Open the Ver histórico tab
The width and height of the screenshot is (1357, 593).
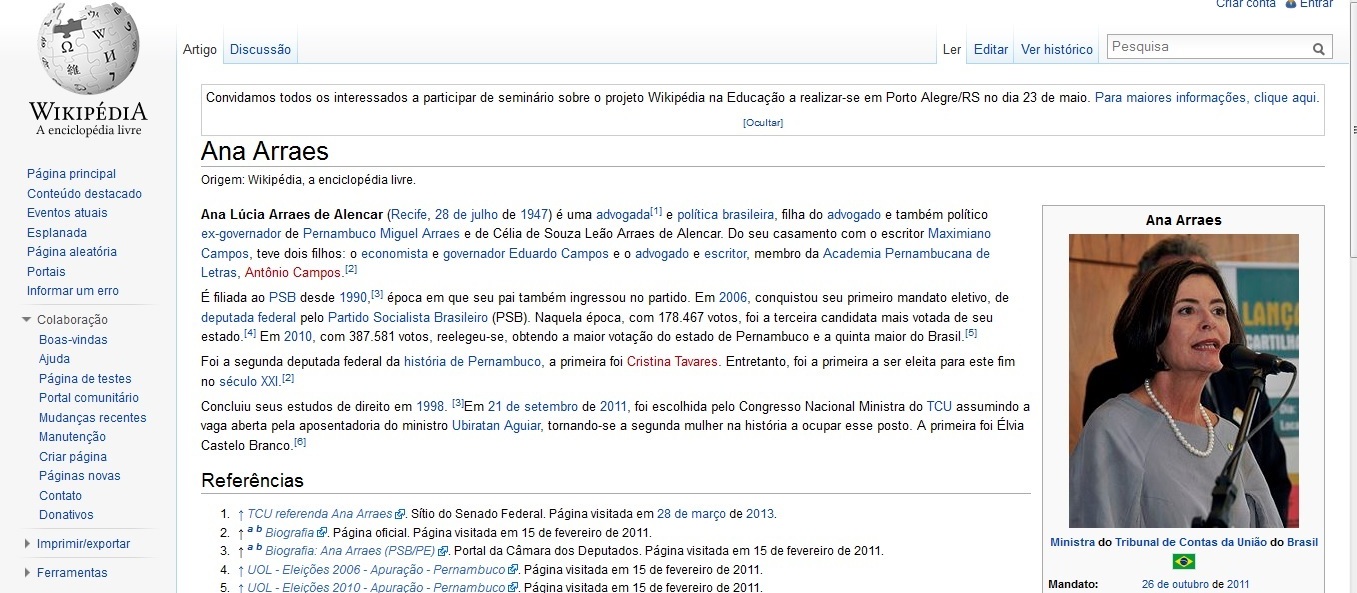[x=1057, y=49]
